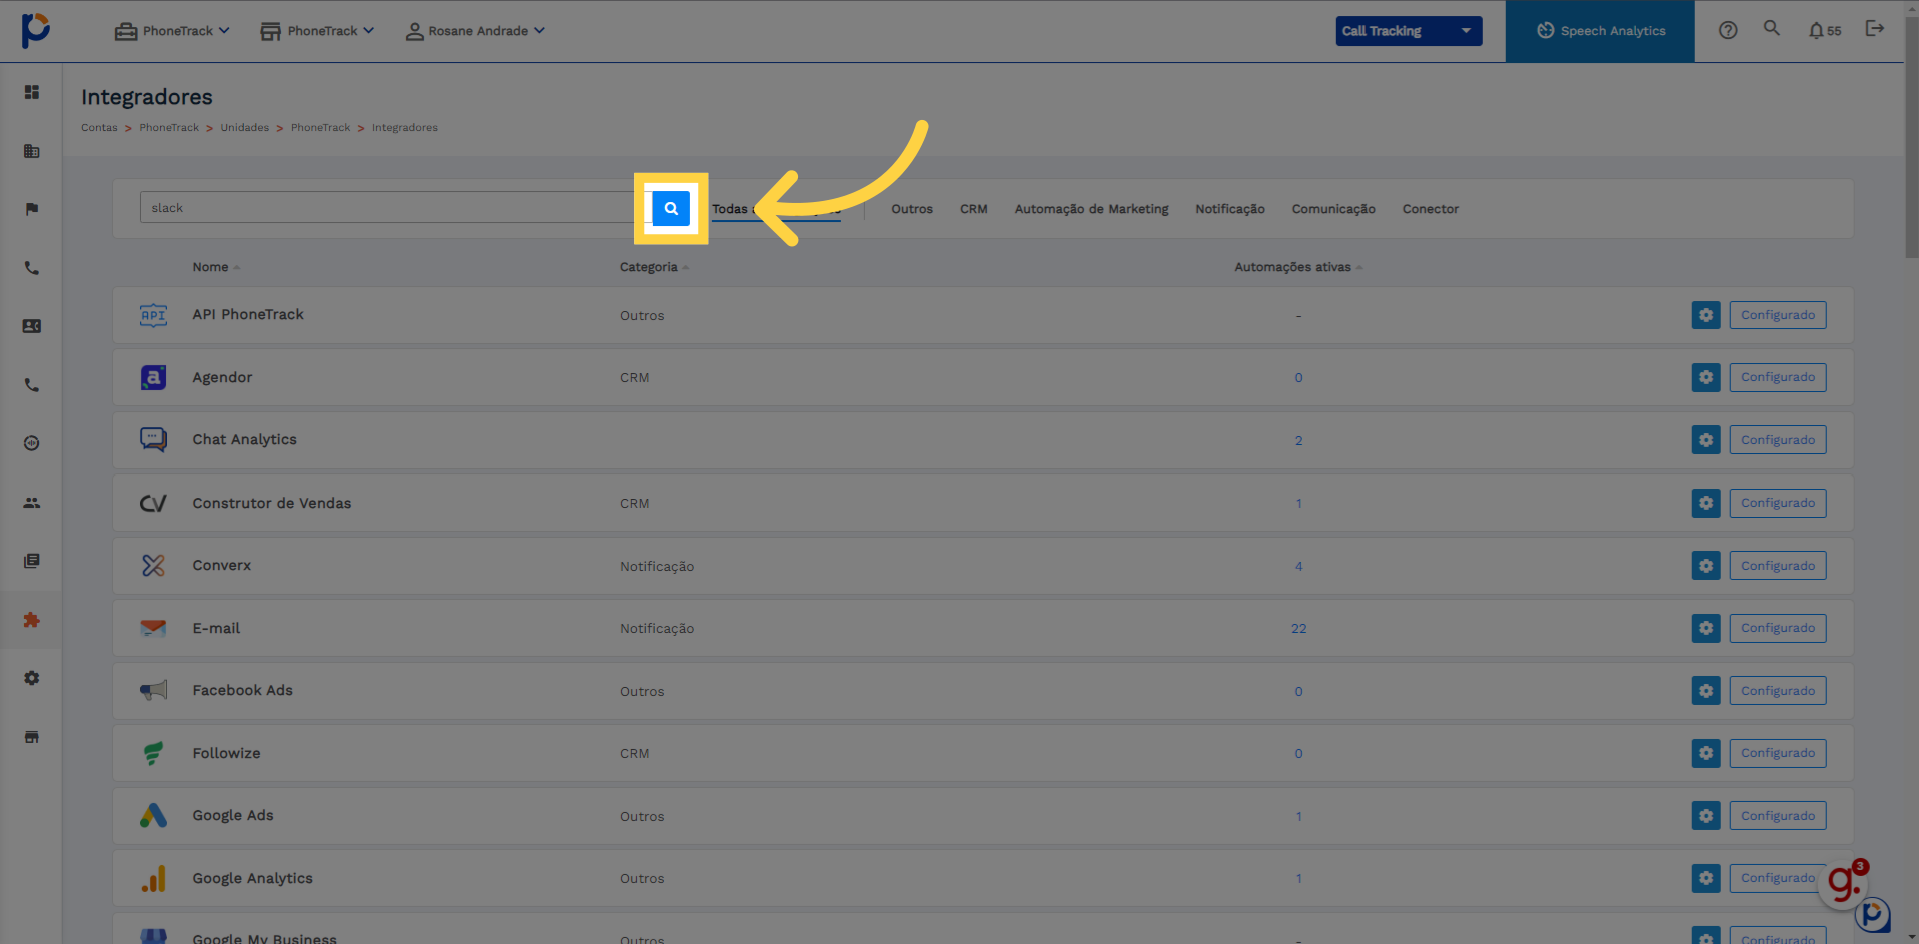Open gear settings for Converx
The image size is (1919, 944).
pos(1706,566)
